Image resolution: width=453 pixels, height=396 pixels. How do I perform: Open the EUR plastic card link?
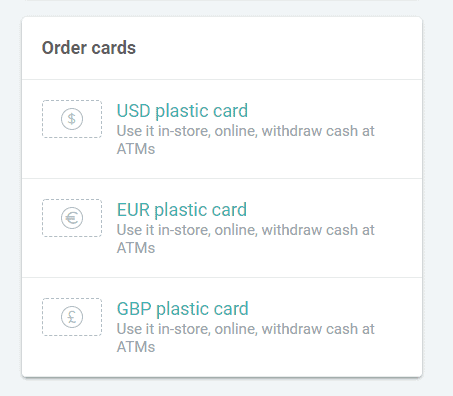pyautogui.click(x=182, y=210)
